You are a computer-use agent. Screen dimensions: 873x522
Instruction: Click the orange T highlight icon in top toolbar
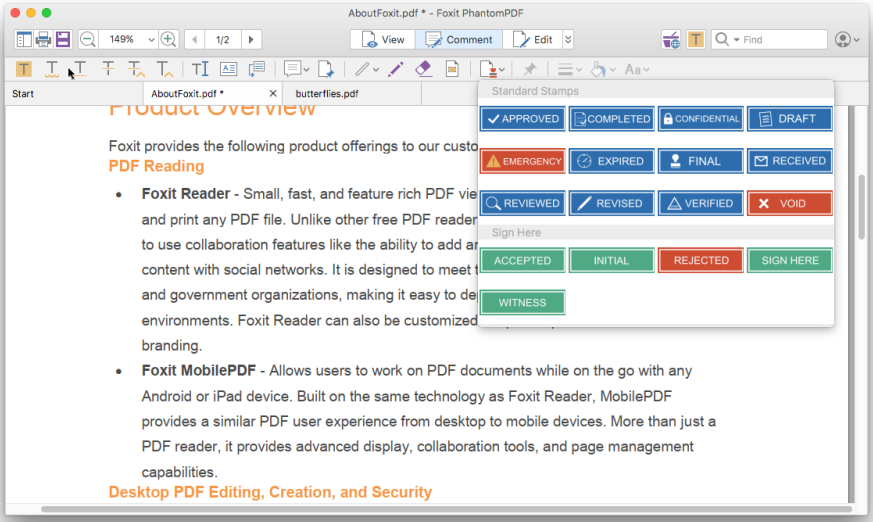(x=696, y=40)
